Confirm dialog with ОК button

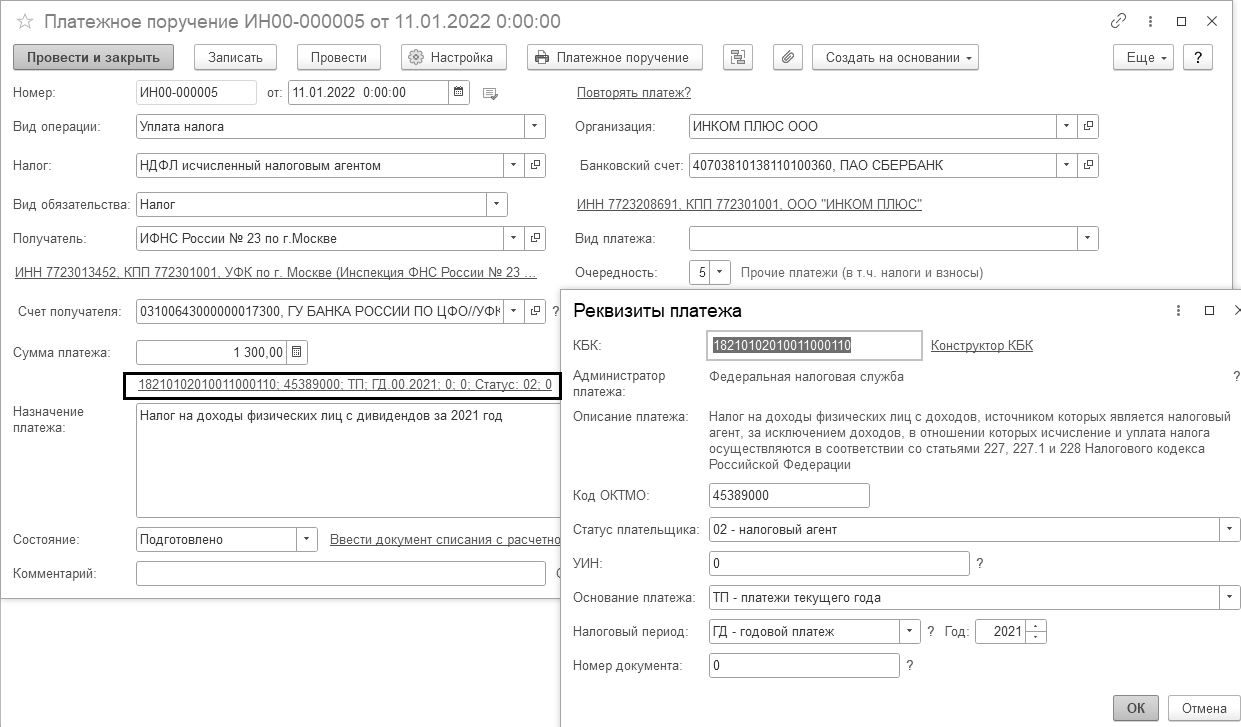pos(1136,708)
